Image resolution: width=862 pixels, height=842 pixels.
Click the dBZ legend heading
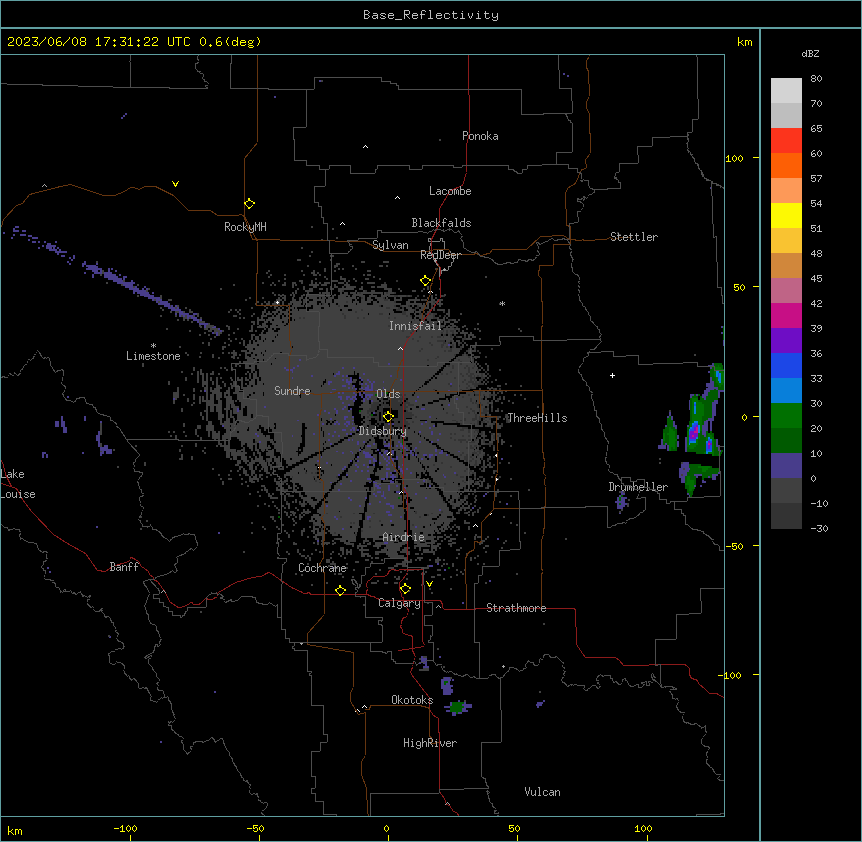tap(810, 54)
